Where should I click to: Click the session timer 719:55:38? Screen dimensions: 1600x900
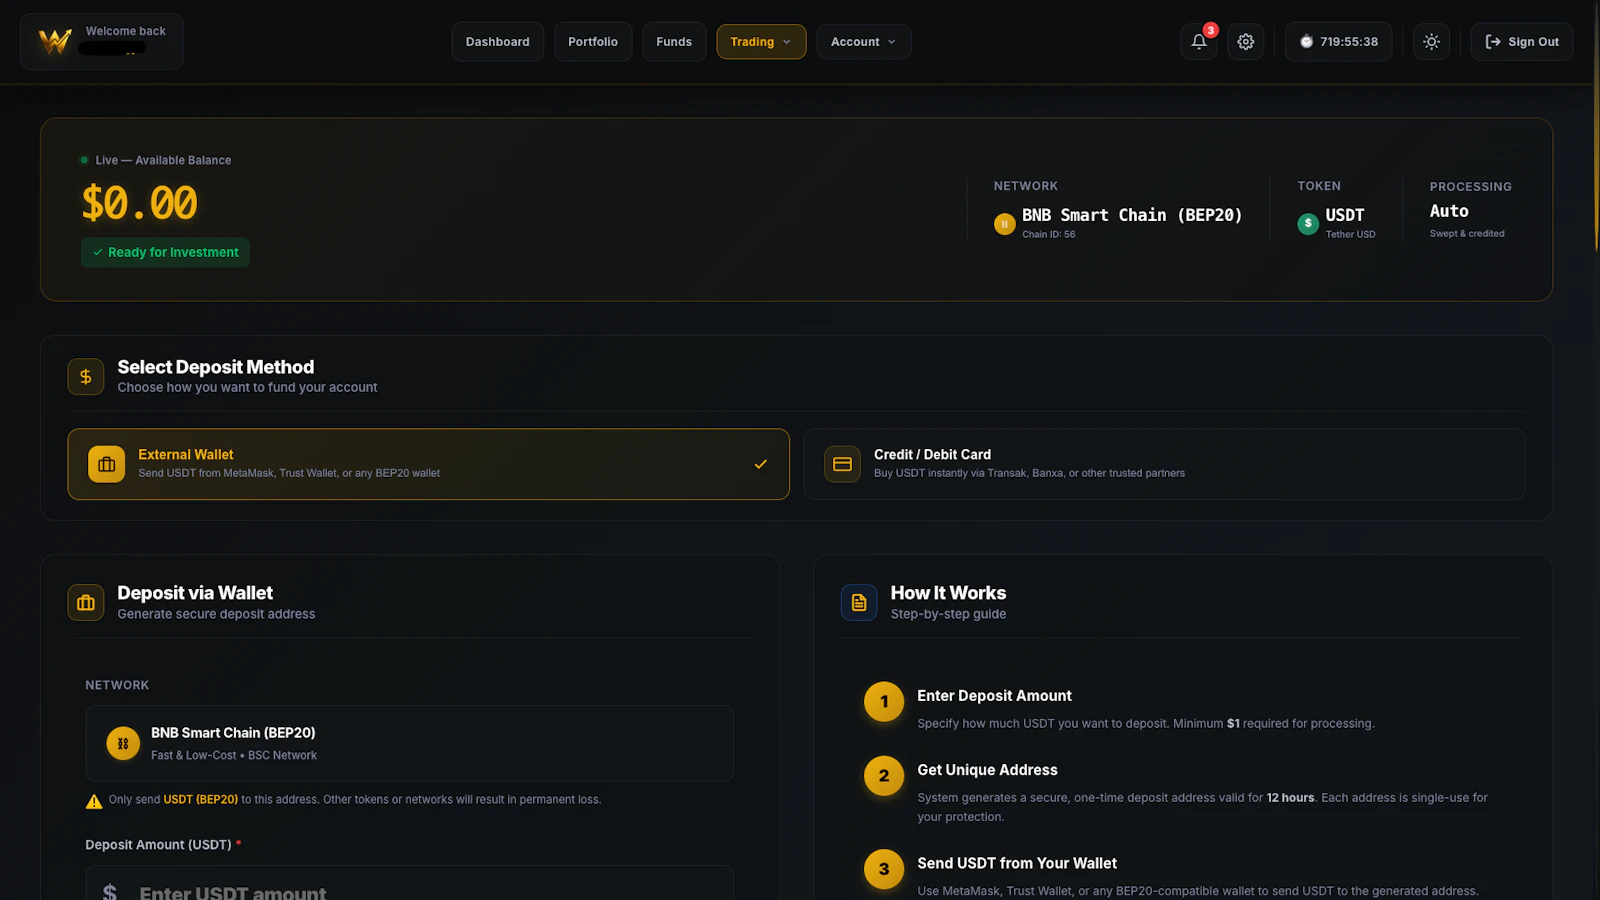click(1339, 42)
